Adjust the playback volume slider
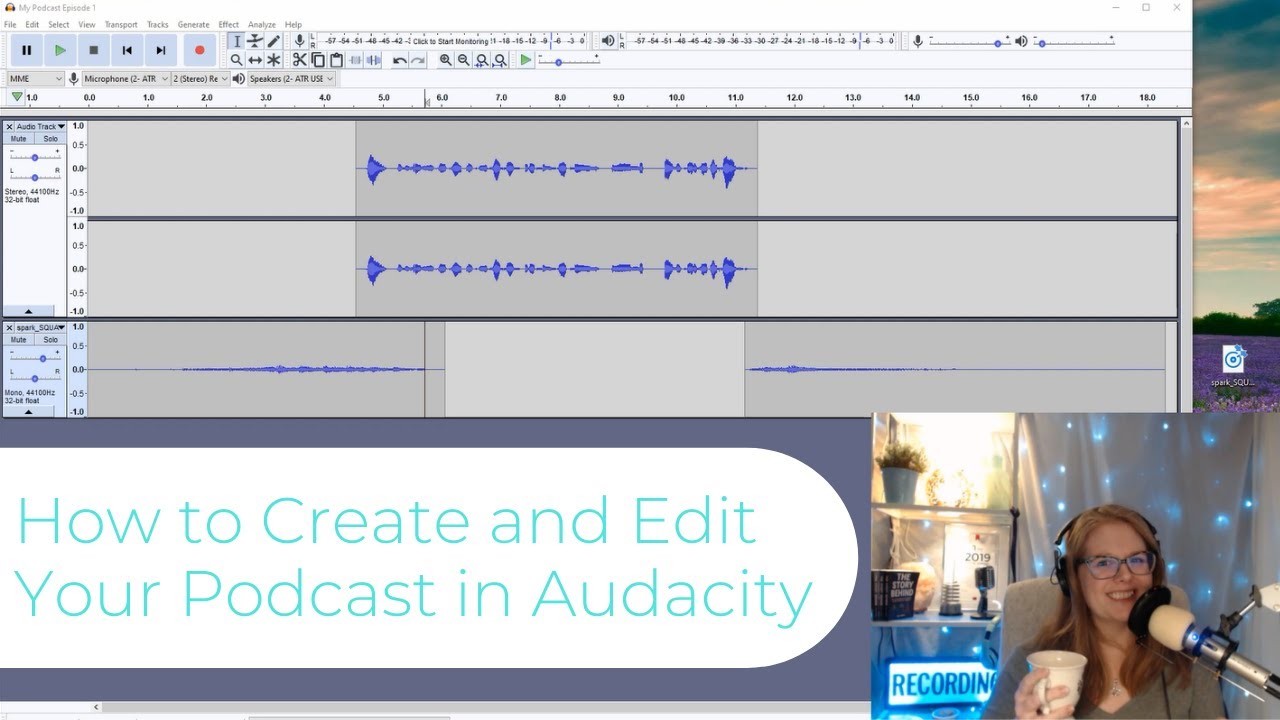 [1075, 42]
